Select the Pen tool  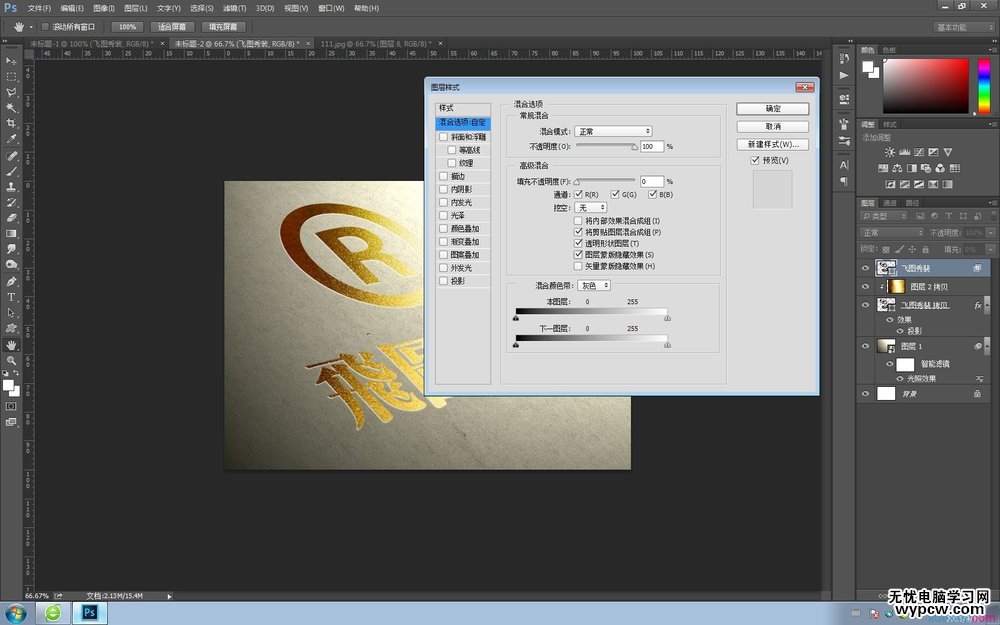pos(11,281)
